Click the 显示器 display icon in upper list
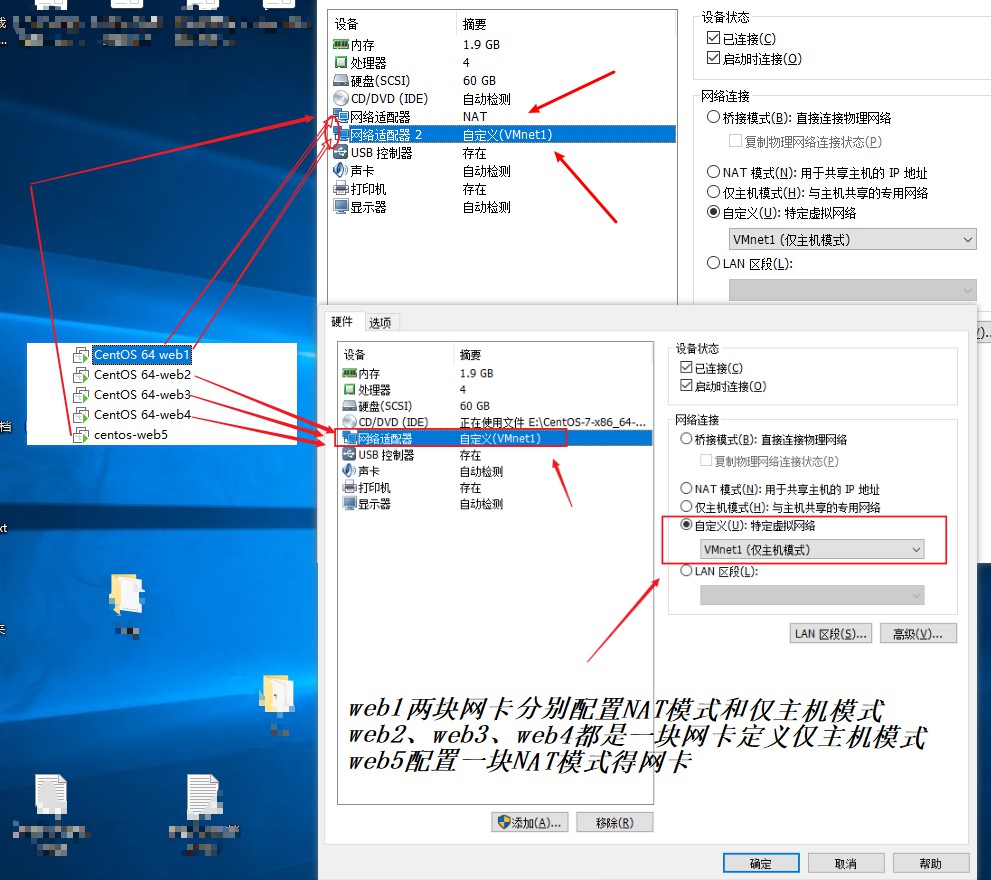 341,206
